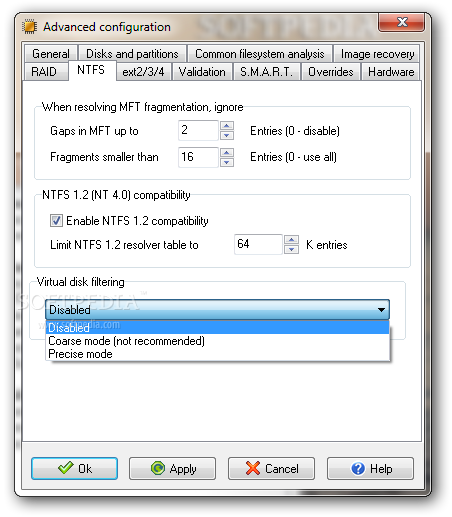Select the NTFS tab

click(x=91, y=70)
